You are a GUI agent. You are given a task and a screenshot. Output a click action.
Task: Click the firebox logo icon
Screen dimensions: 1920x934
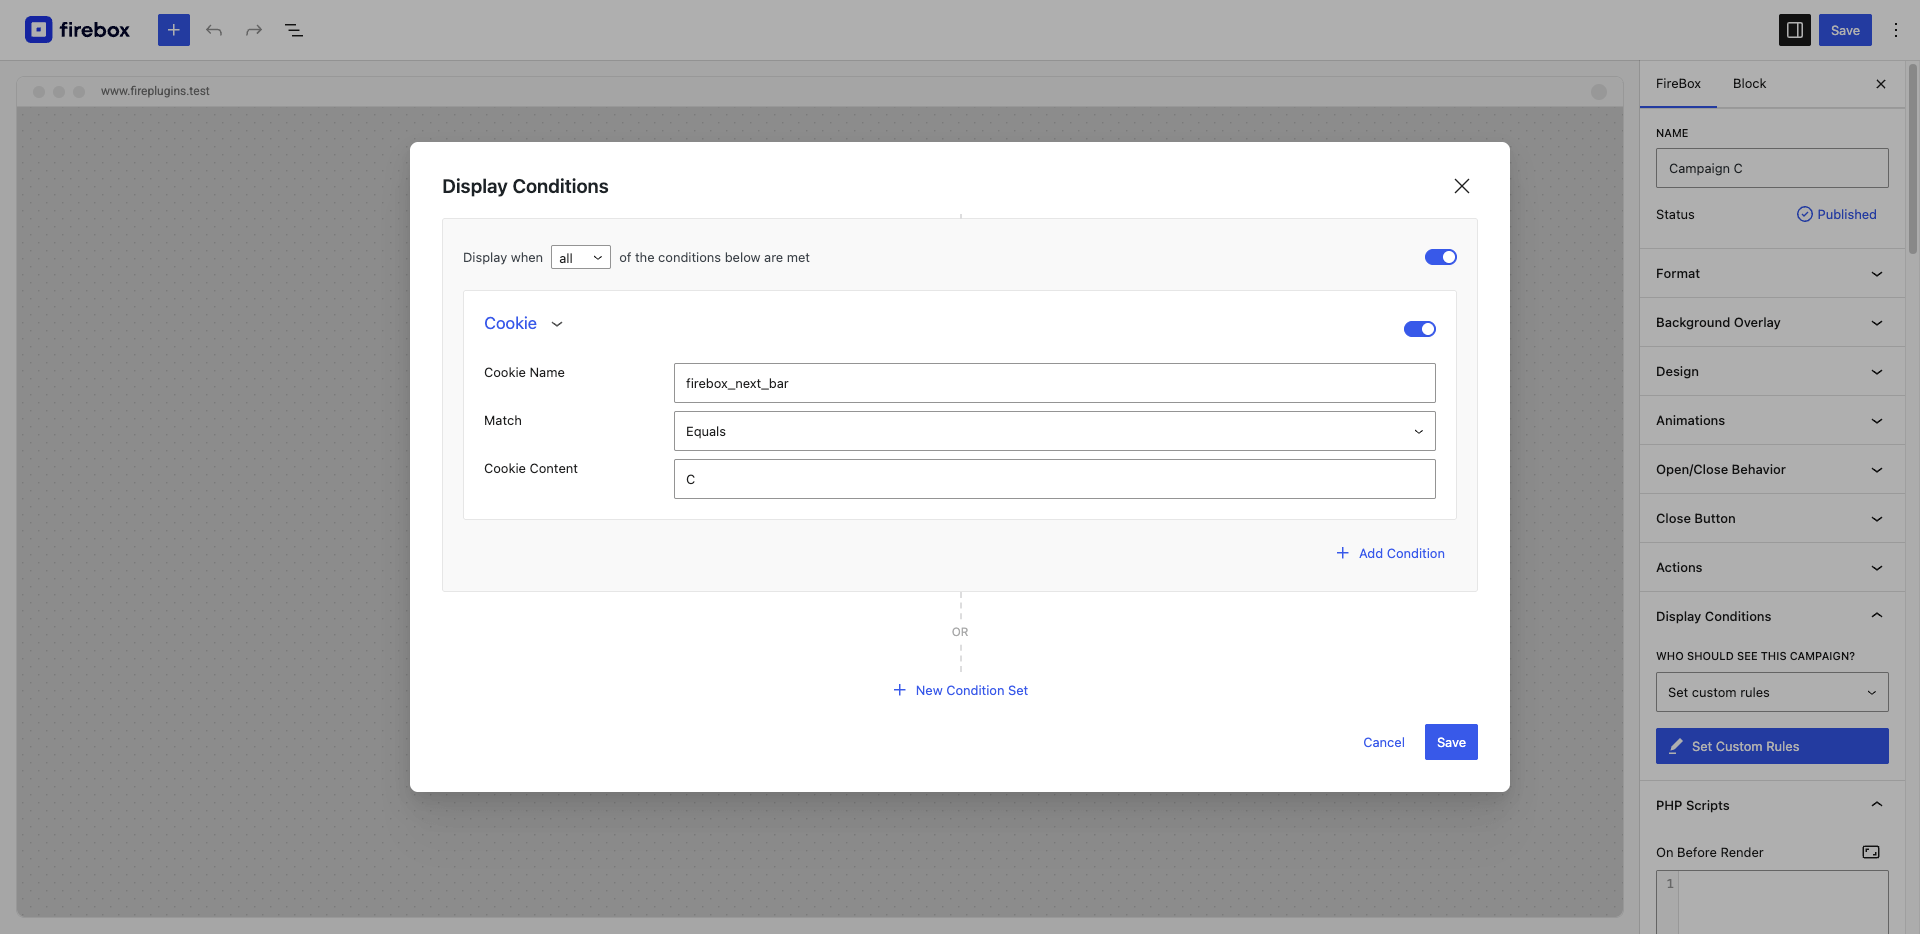tap(39, 30)
